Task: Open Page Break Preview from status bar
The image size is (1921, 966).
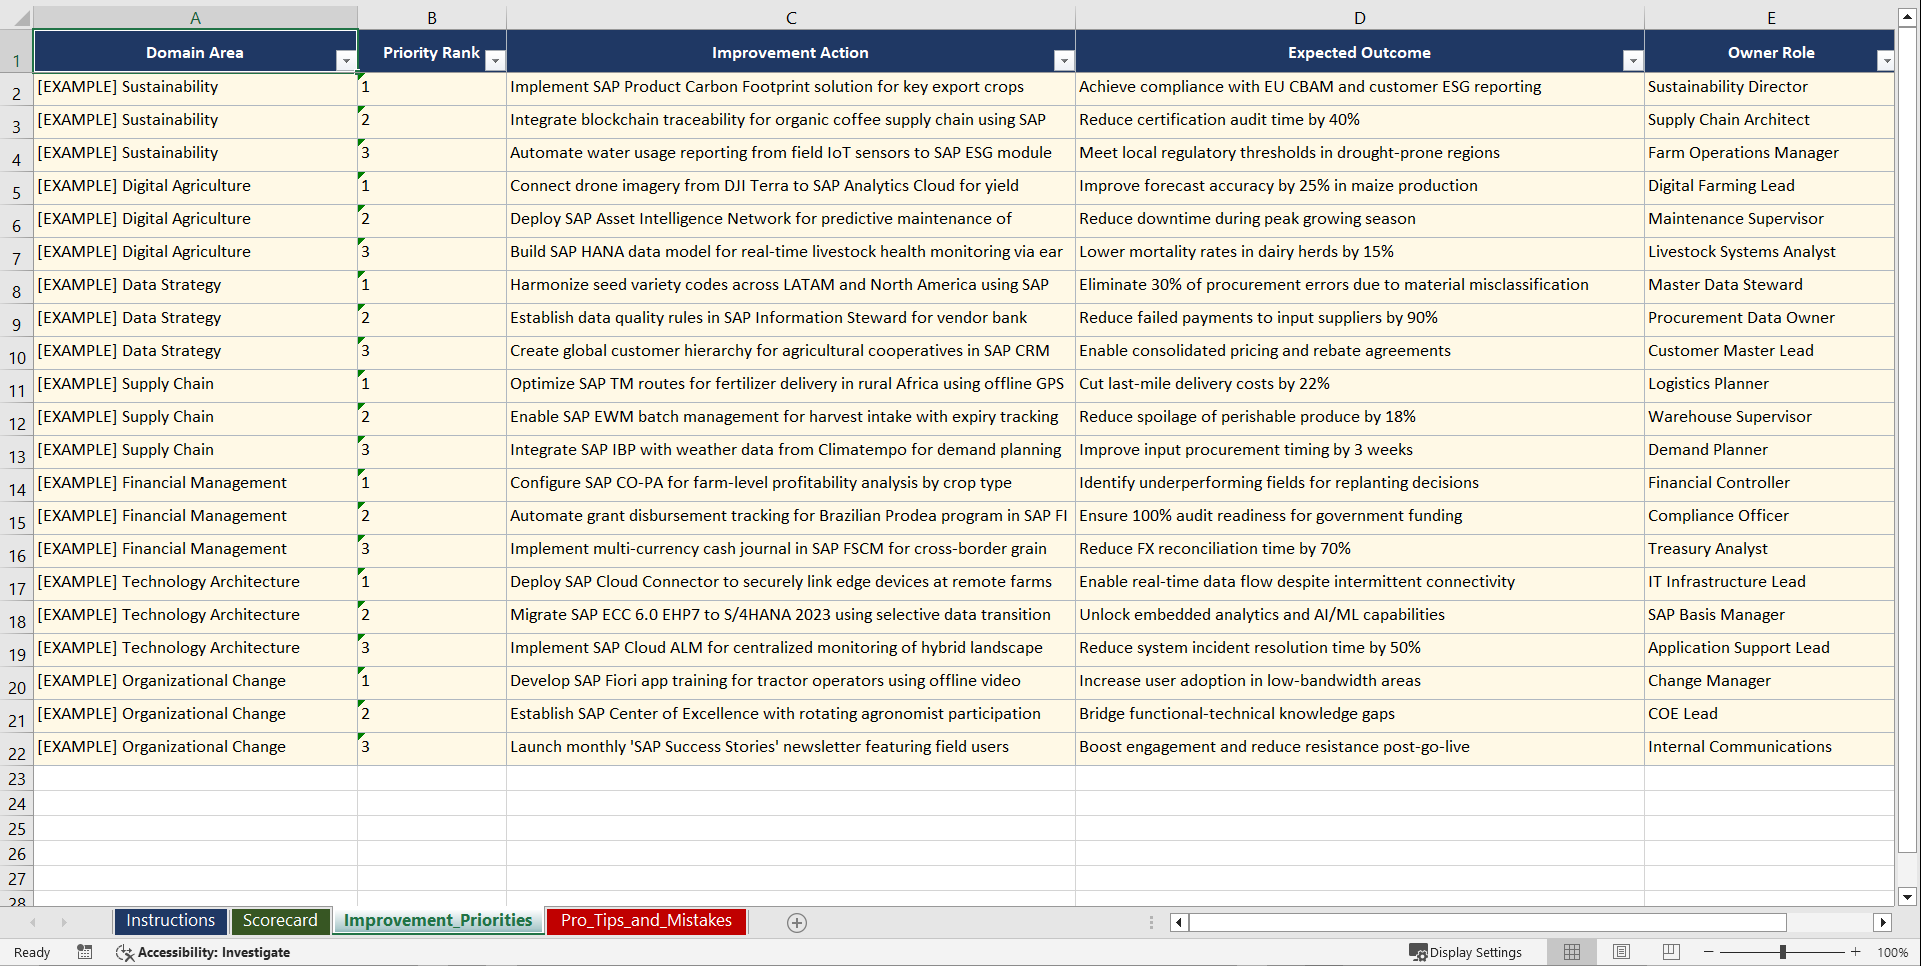Action: pos(1671,952)
